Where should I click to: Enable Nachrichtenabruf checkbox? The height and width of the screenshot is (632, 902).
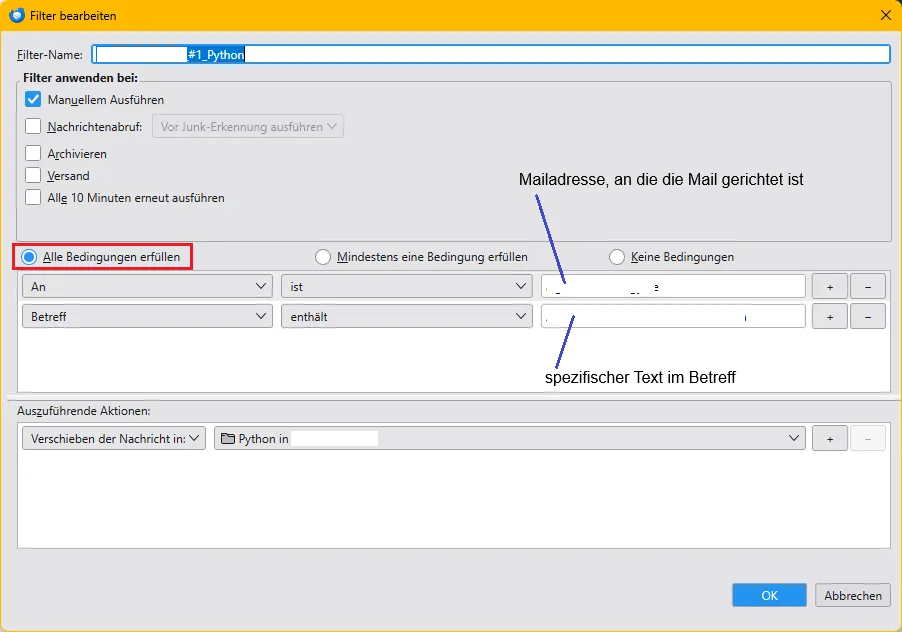tap(33, 126)
